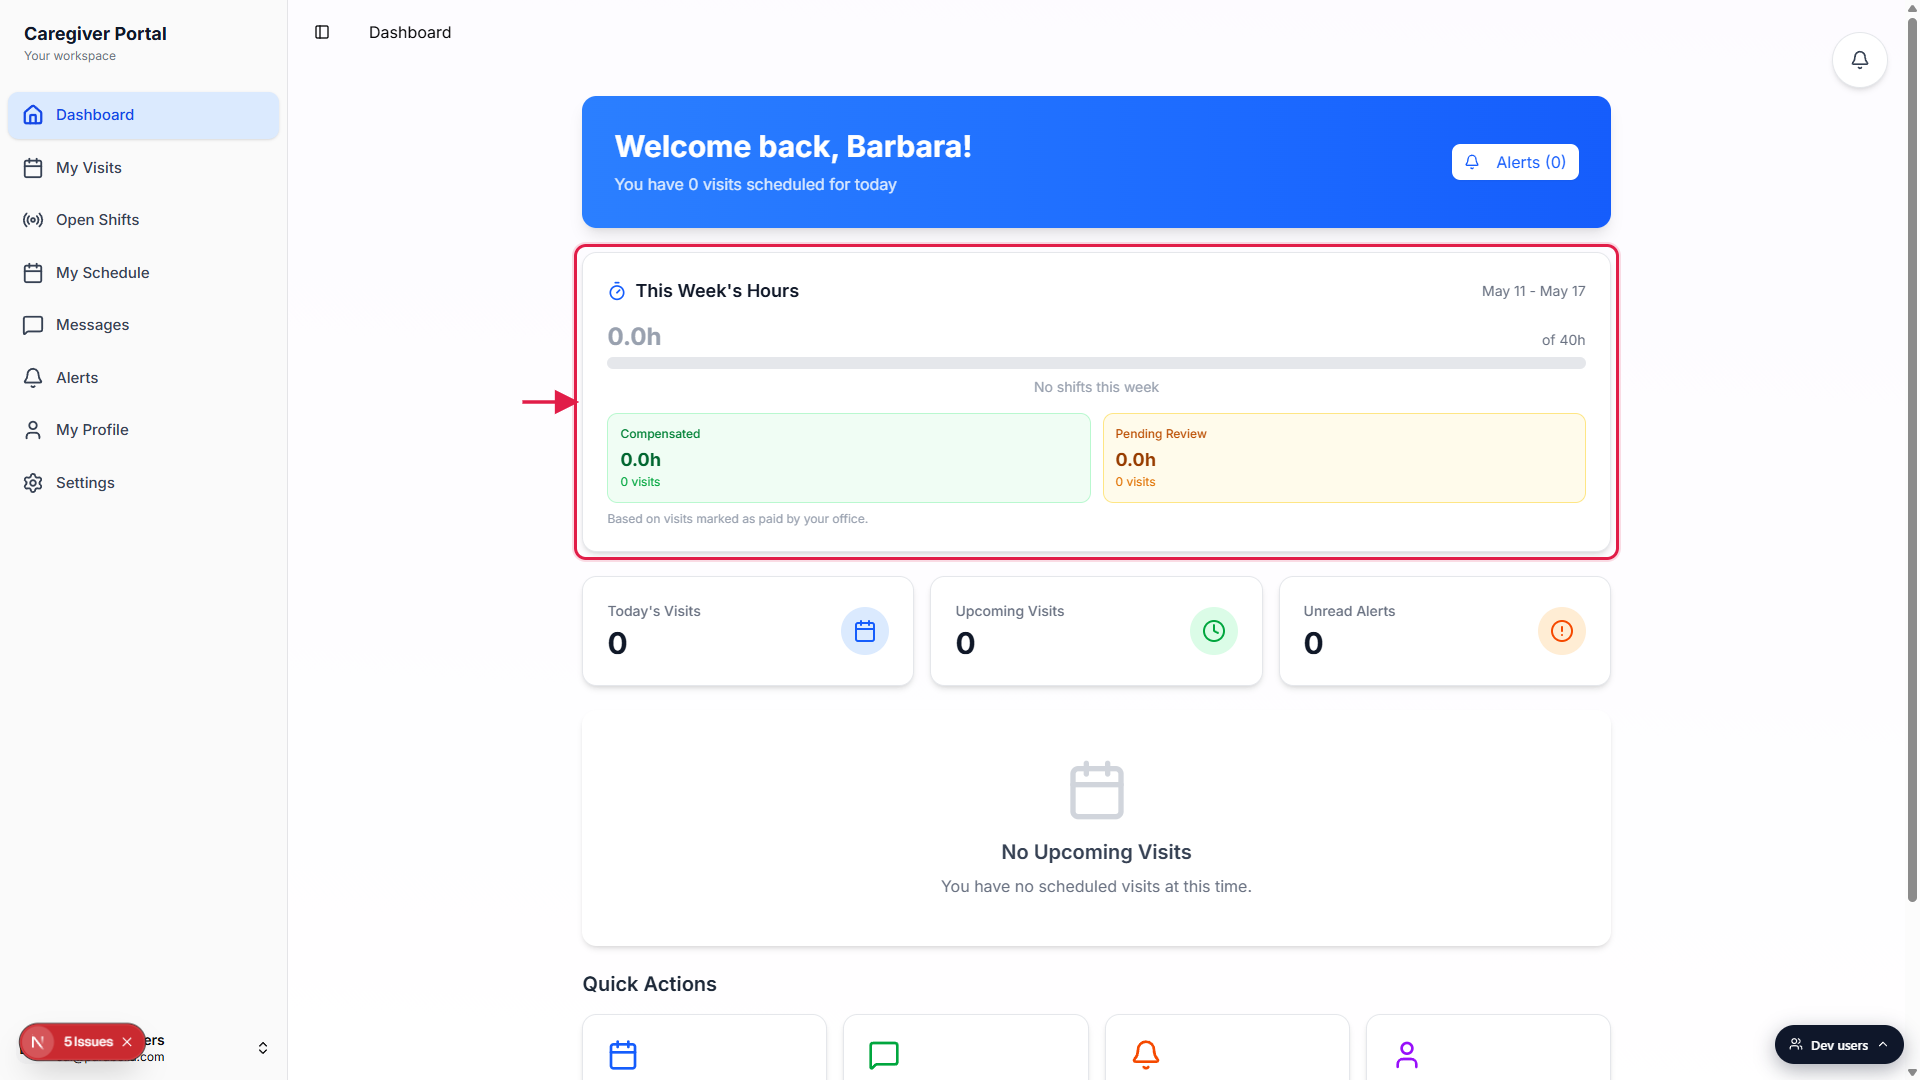The height and width of the screenshot is (1080, 1920).
Task: Click the orange bell quick action icon
Action: click(x=1146, y=1055)
